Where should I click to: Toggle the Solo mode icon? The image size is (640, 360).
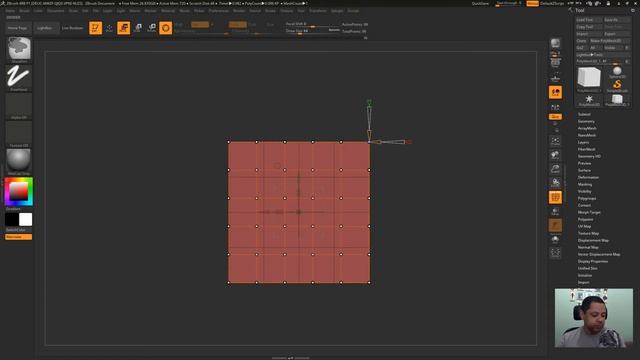555,239
